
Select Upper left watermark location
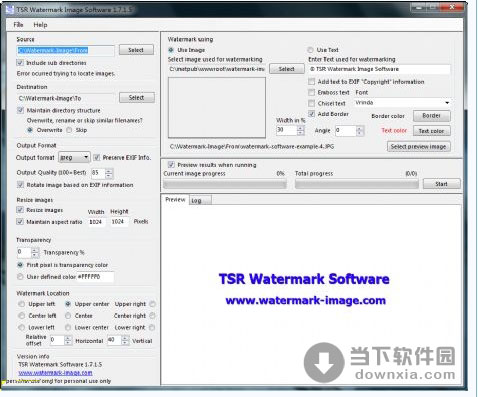22,304
